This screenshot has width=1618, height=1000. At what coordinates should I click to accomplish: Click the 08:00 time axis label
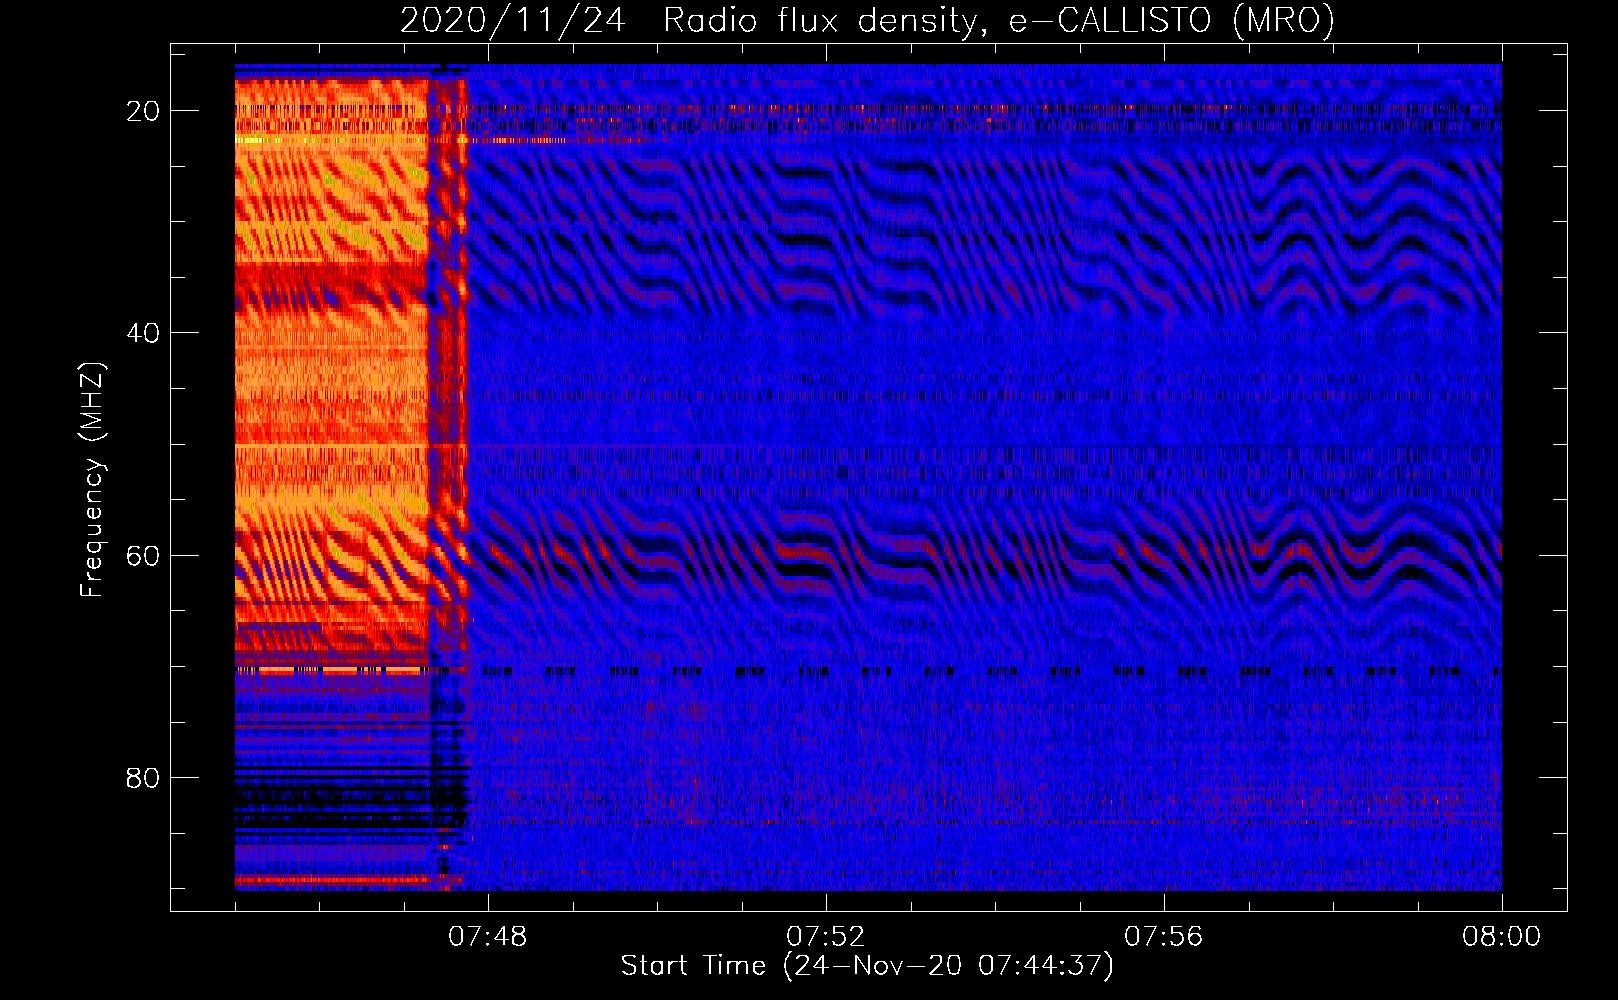coord(1502,937)
